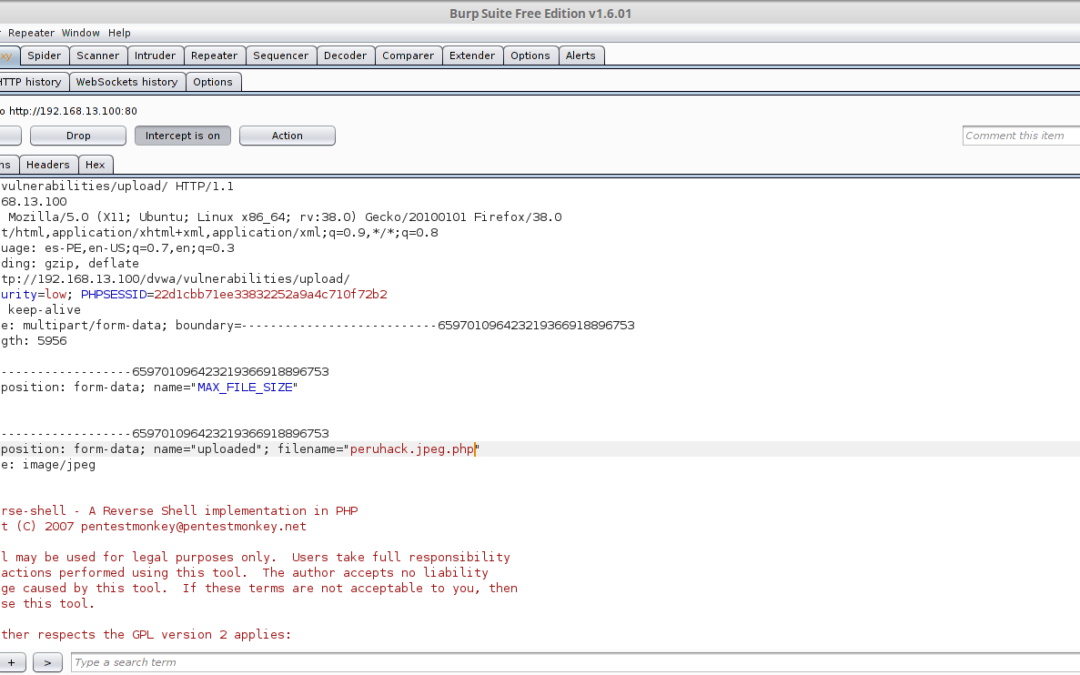Click the PHPSESSID cookie value
Viewport: 1080px width, 675px height.
pos(271,294)
